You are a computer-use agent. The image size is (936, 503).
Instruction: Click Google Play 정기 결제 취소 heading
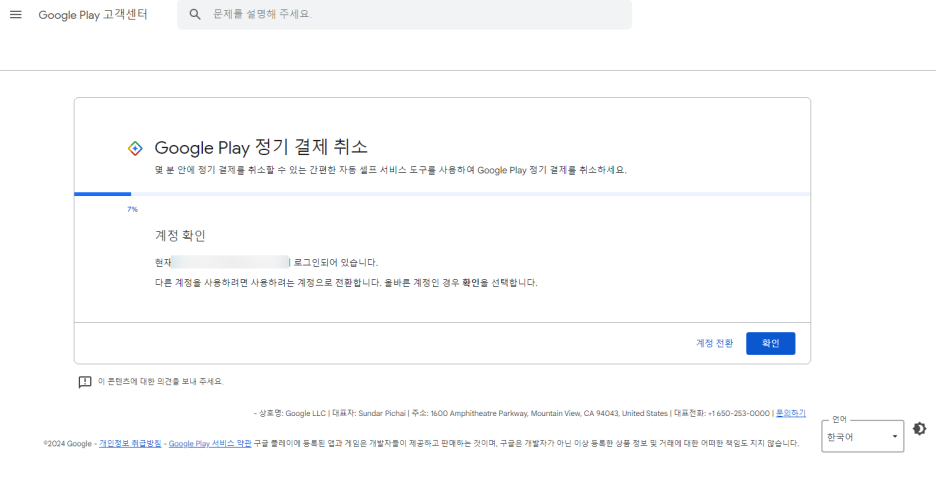(x=261, y=147)
